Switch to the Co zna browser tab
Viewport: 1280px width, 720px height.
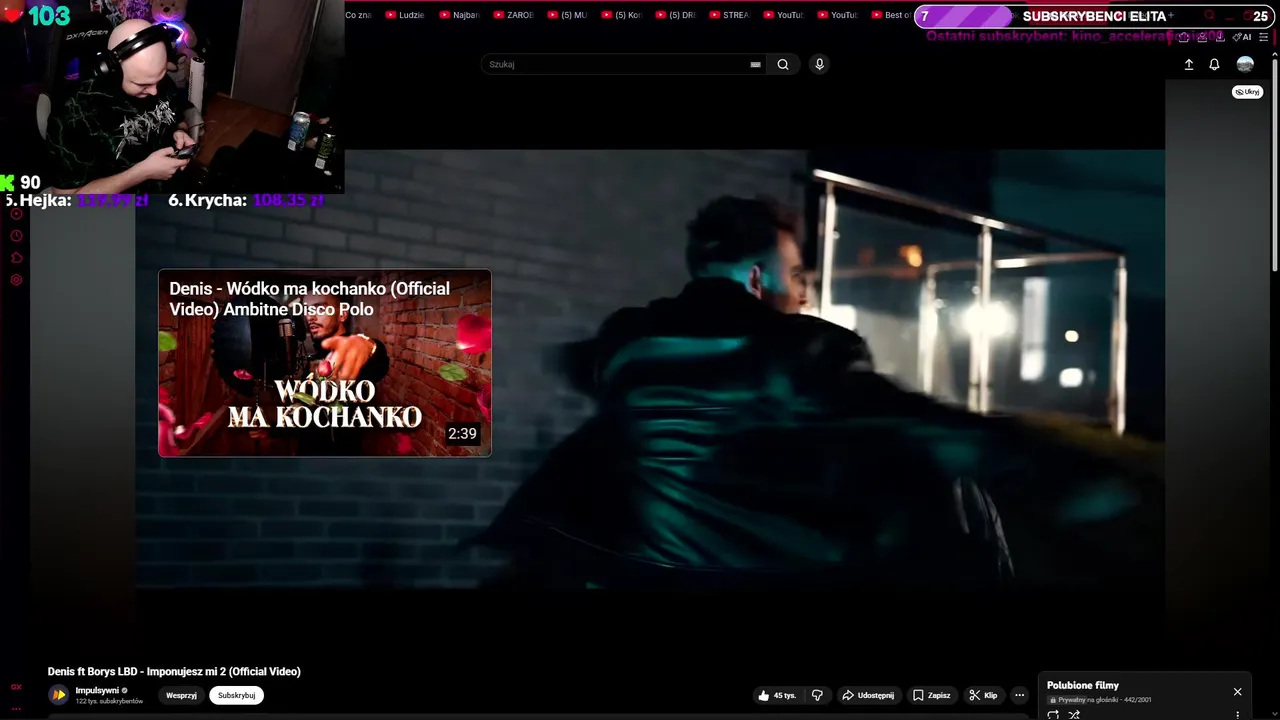coord(358,15)
